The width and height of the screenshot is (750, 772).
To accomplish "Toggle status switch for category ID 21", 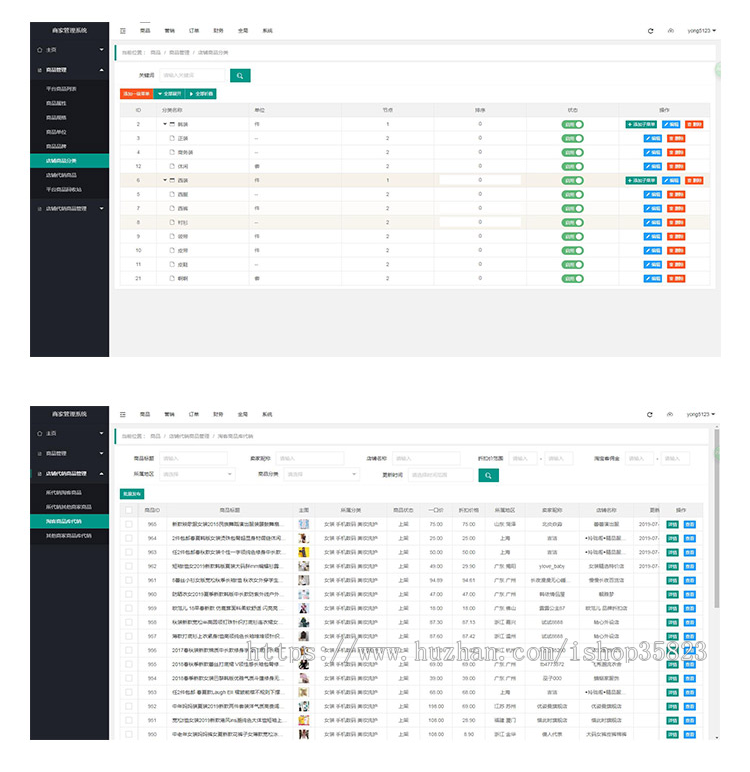I will click(572, 279).
